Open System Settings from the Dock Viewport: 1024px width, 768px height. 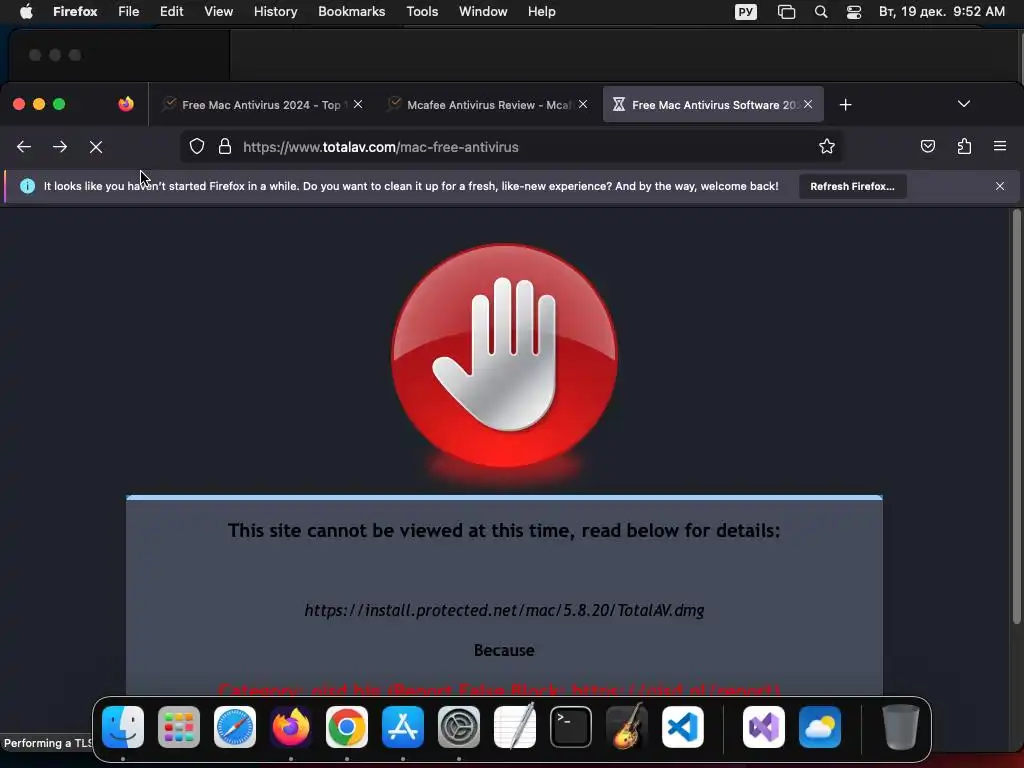[459, 727]
